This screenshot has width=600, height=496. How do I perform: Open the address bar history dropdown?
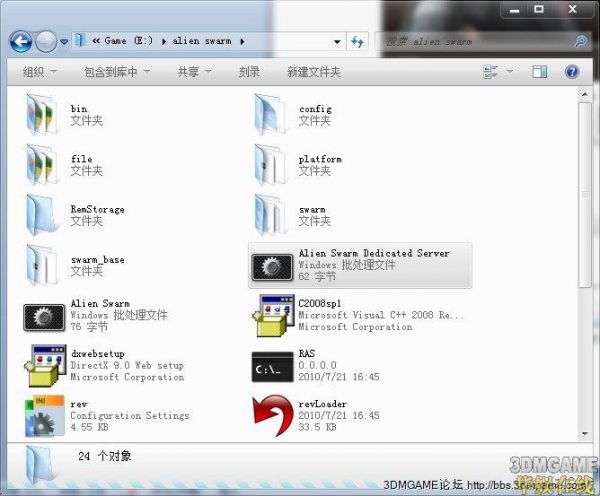coord(337,41)
